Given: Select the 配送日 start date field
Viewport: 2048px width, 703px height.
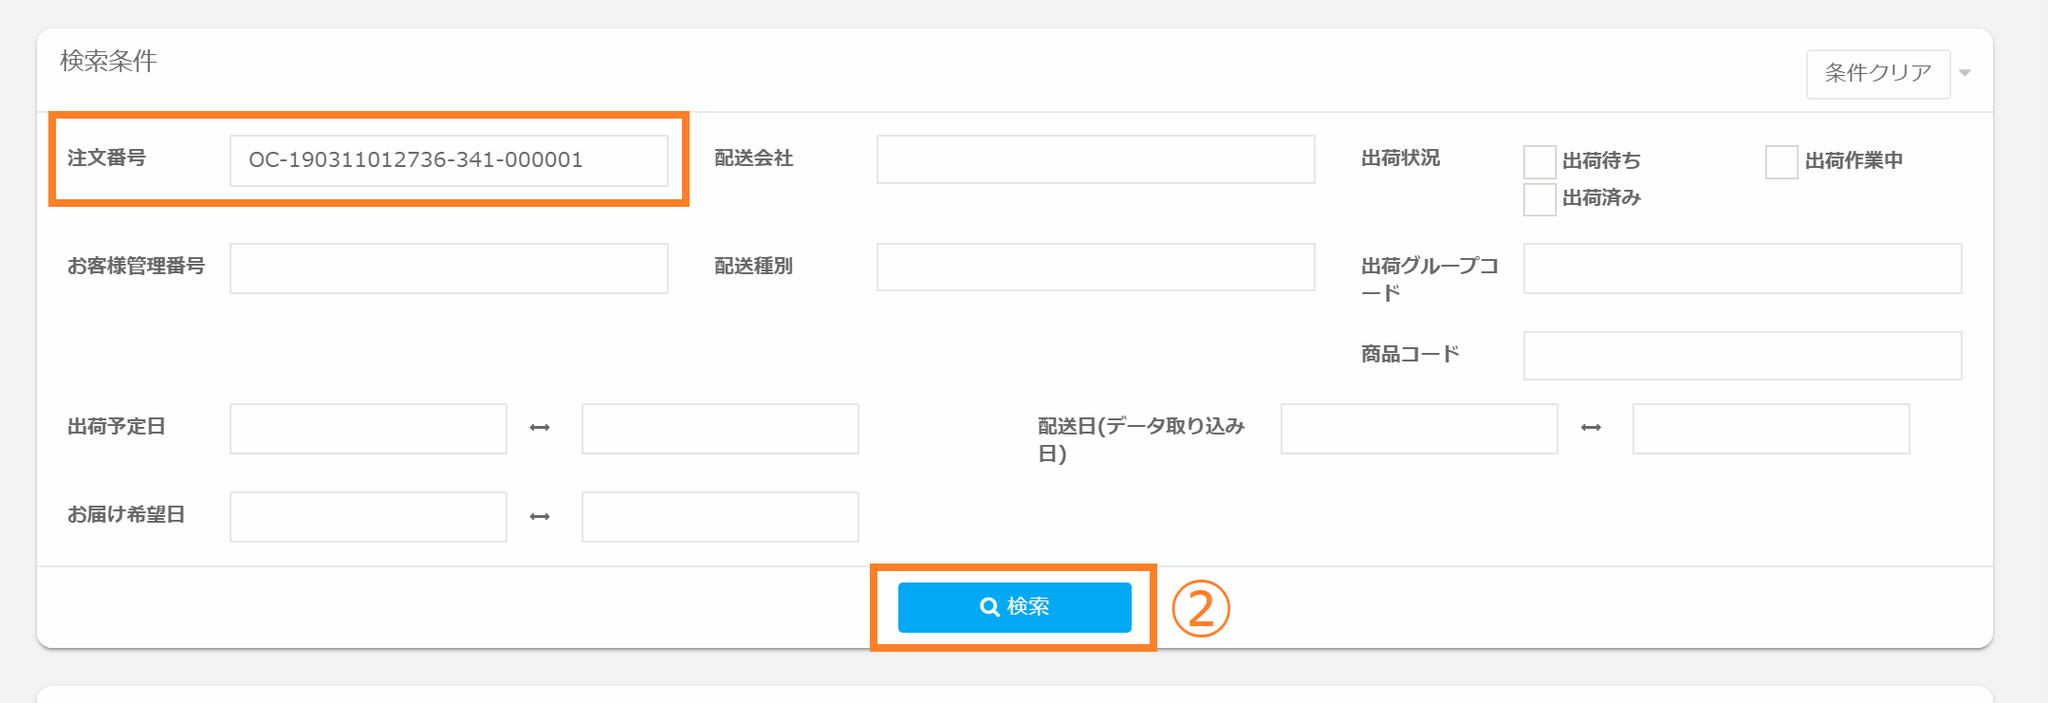Looking at the screenshot, I should pos(1419,428).
